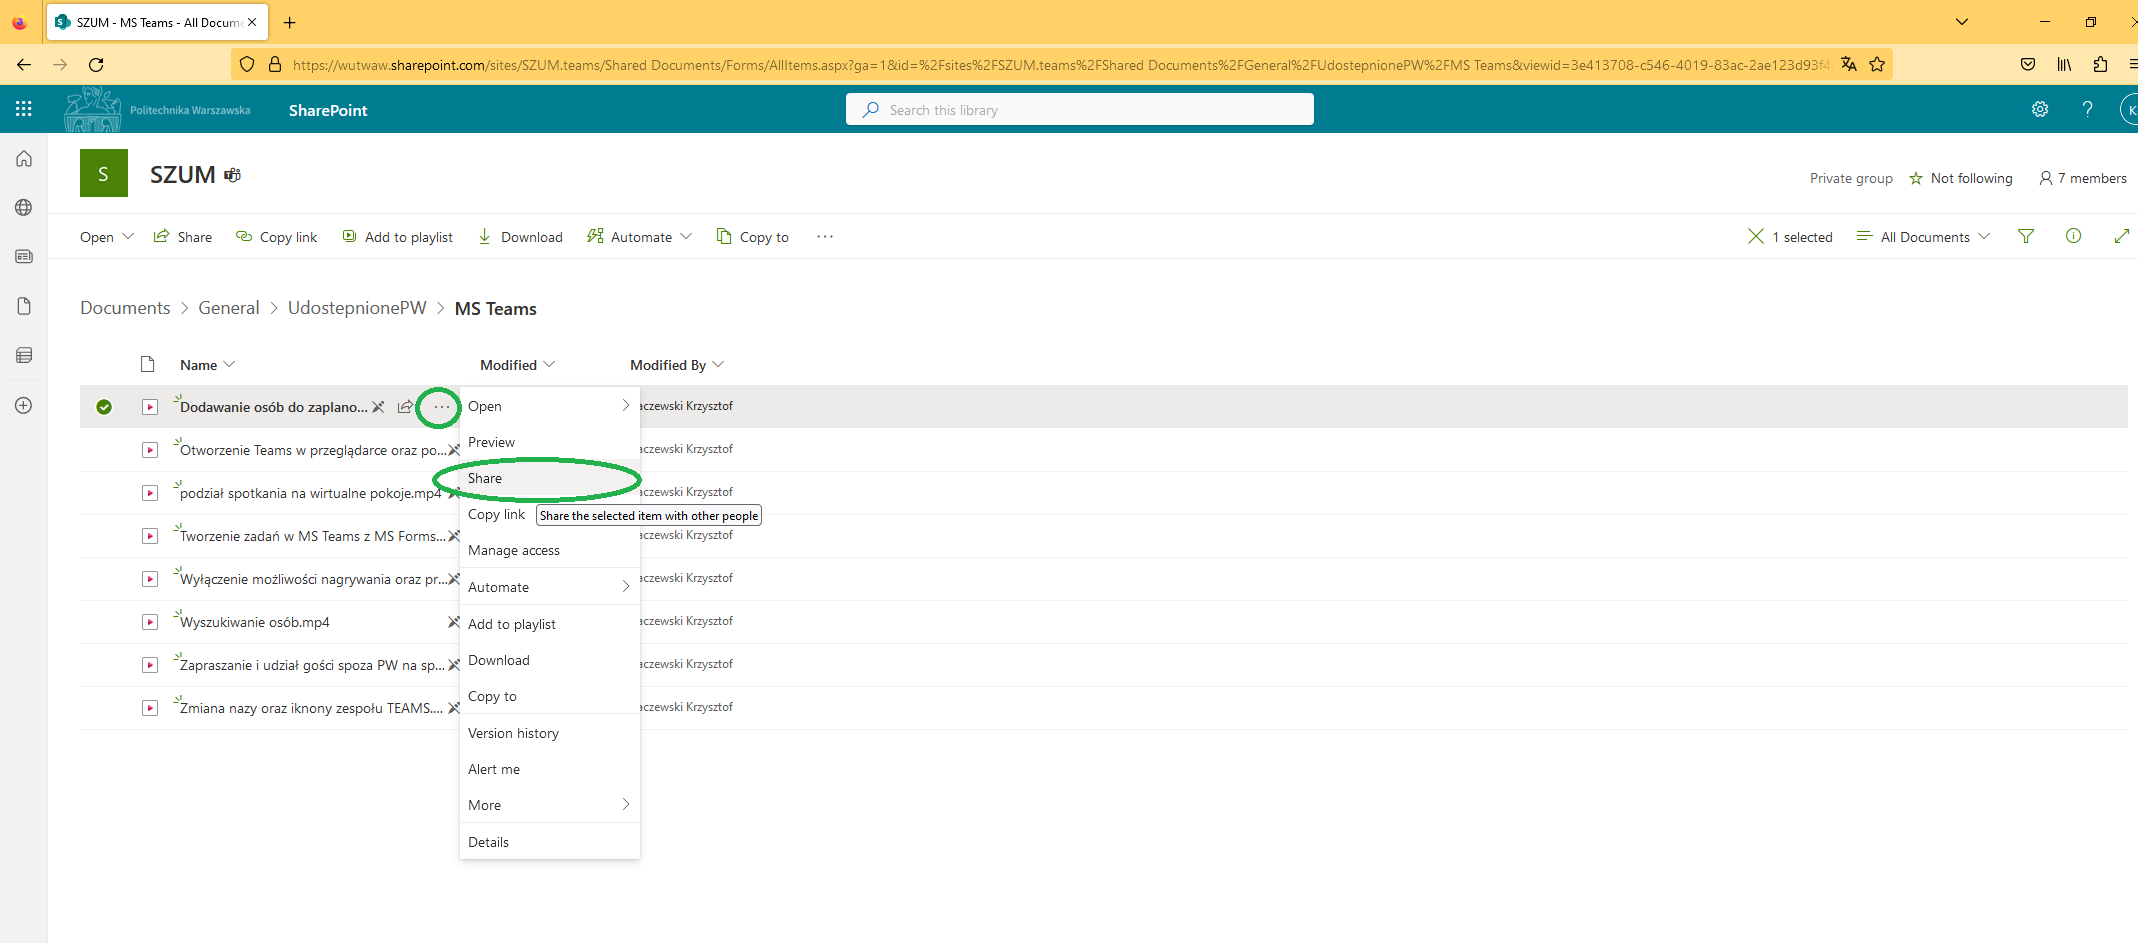The height and width of the screenshot is (943, 2138).
Task: Click file type column header icon
Action: click(x=148, y=364)
